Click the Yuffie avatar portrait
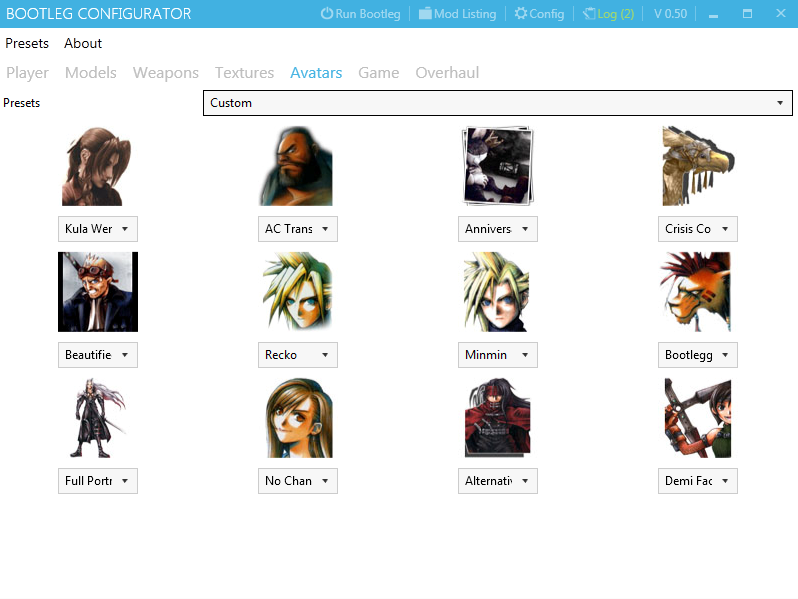 pos(698,417)
